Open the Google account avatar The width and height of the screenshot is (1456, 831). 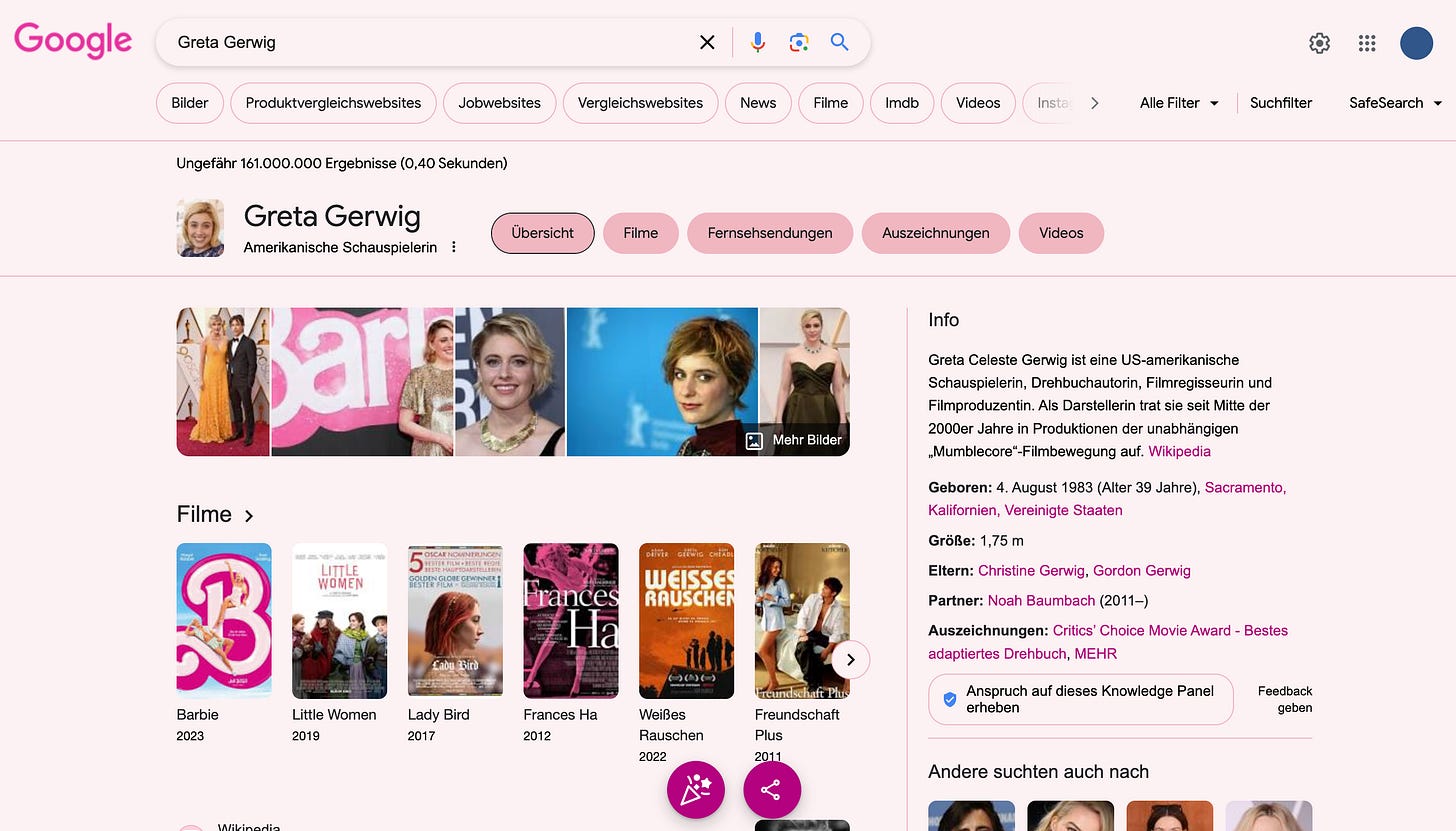tap(1416, 43)
